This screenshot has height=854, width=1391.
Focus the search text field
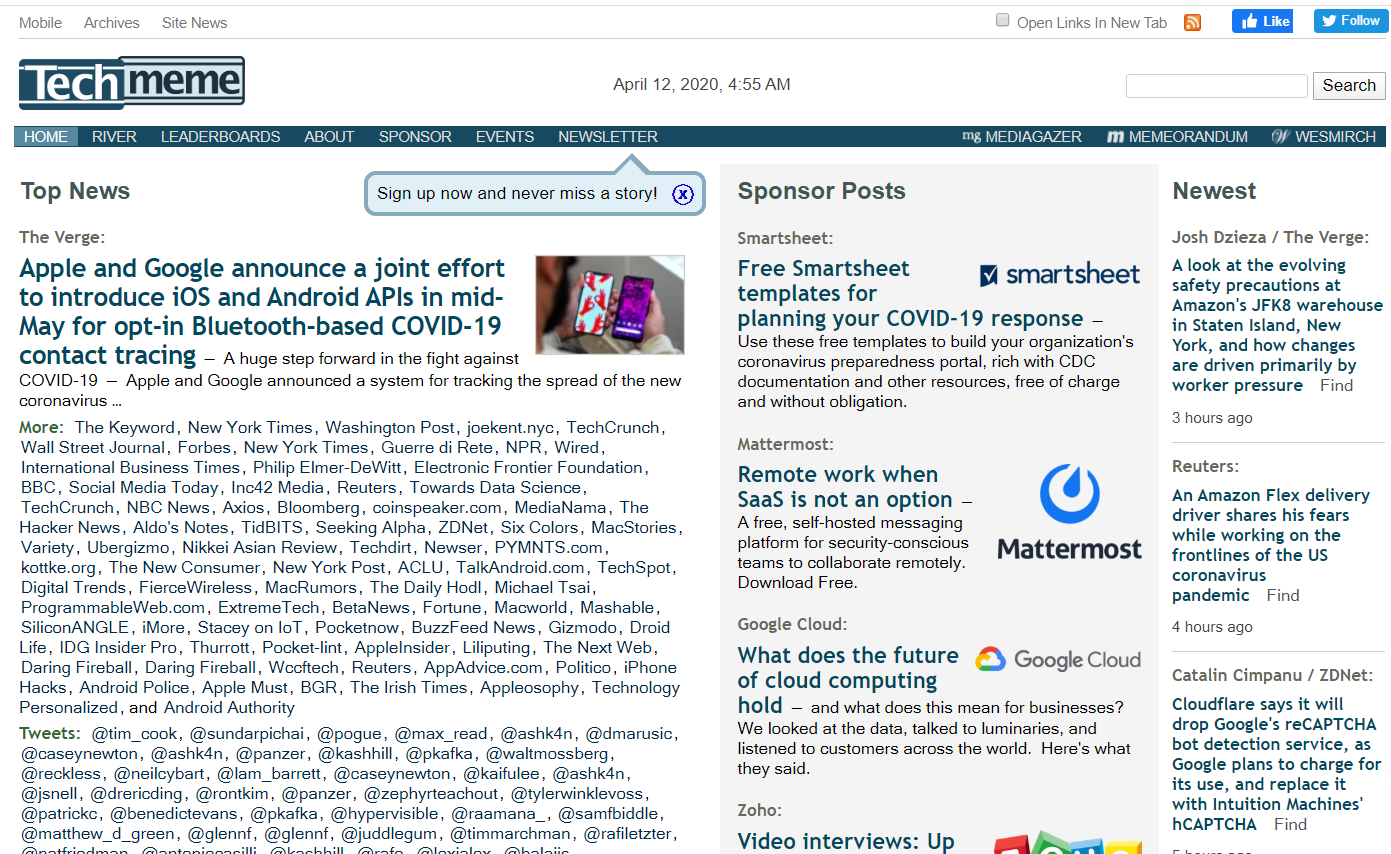pos(1217,86)
